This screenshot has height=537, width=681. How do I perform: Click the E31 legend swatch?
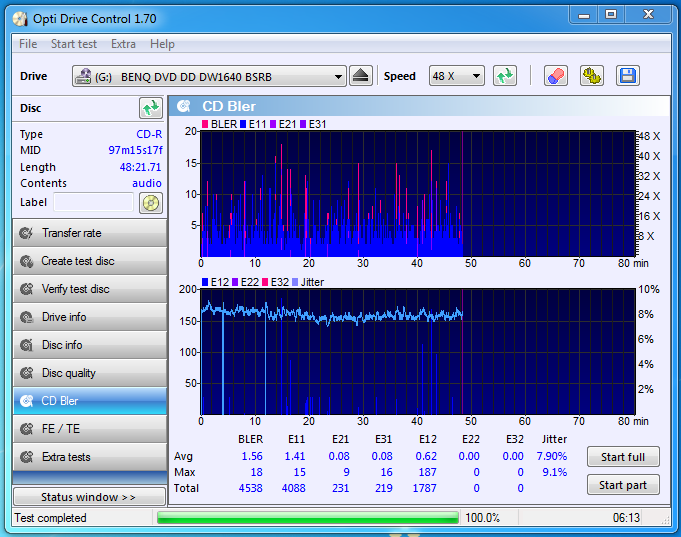click(303, 124)
